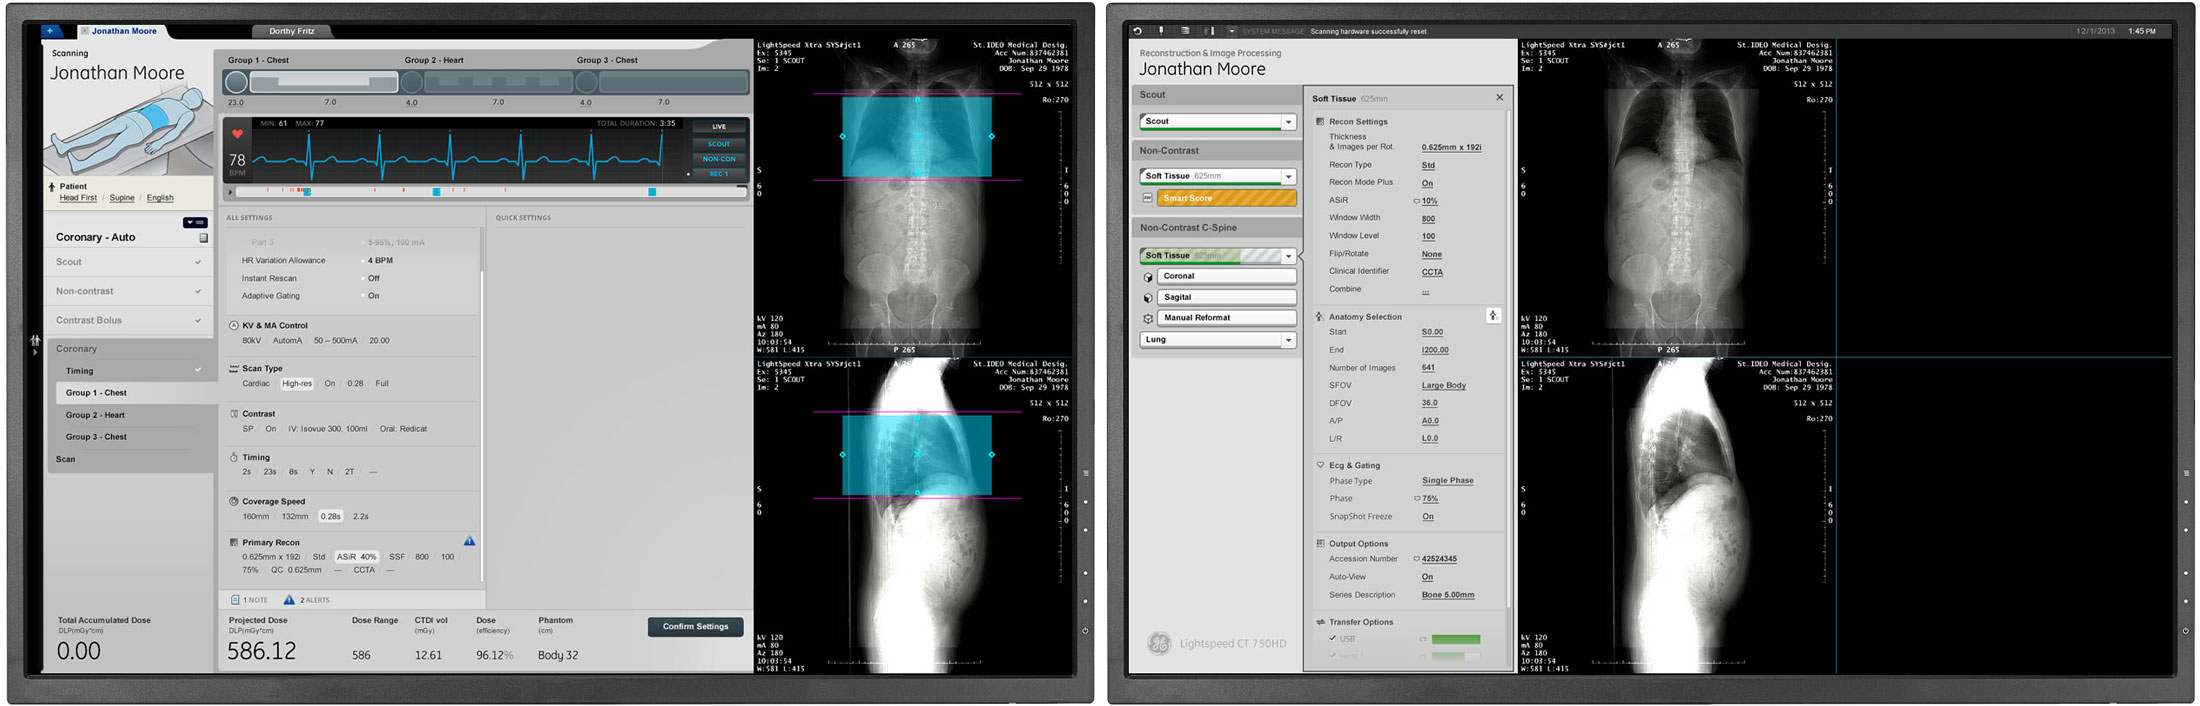The height and width of the screenshot is (706, 2200).
Task: Switch to the Dorthy Fritz tab
Action: click(x=291, y=31)
